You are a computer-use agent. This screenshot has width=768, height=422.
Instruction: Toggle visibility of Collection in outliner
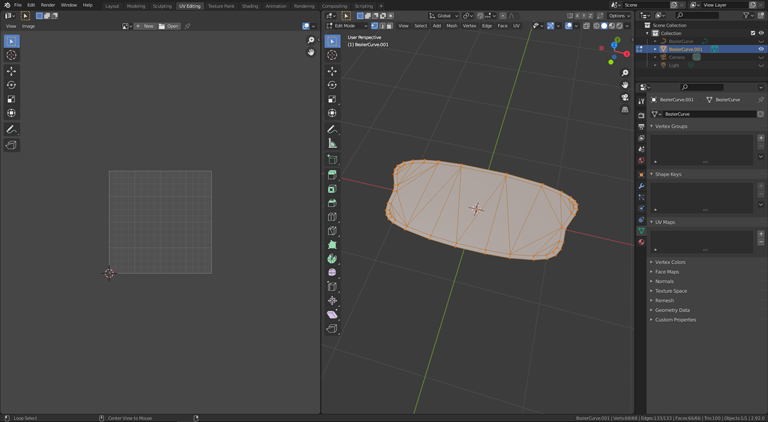pyautogui.click(x=761, y=33)
